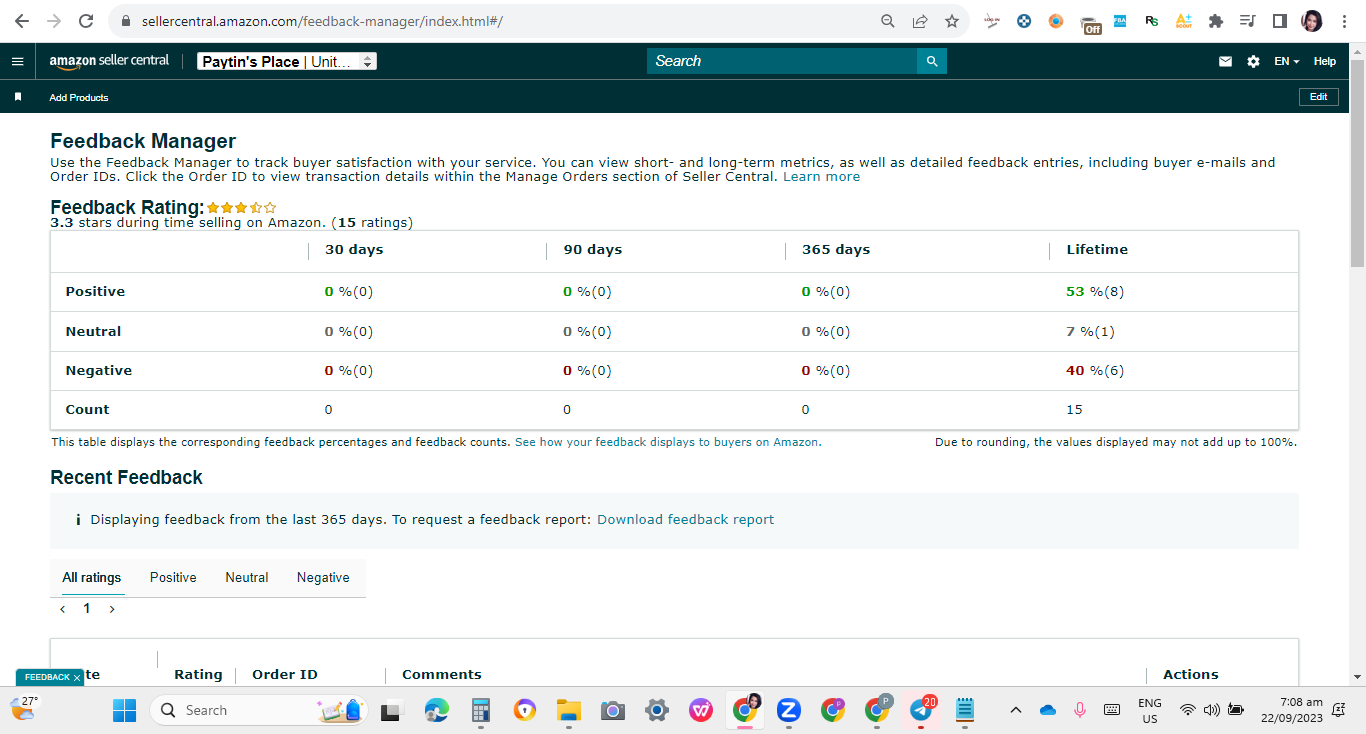This screenshot has height=734, width=1366.
Task: Open the media controls playlist icon
Action: [1247, 21]
